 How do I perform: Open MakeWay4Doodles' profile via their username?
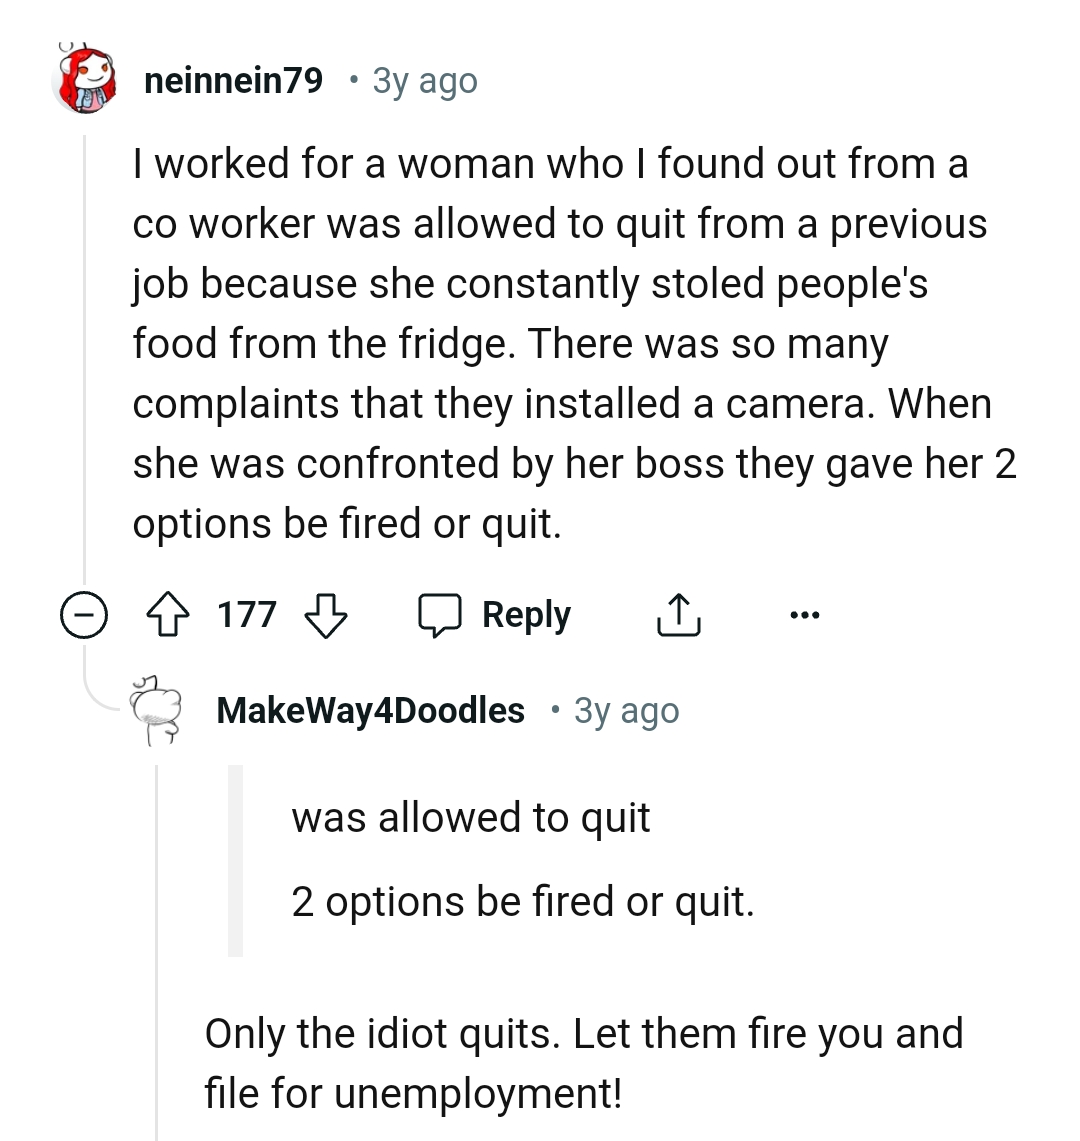pyautogui.click(x=370, y=710)
